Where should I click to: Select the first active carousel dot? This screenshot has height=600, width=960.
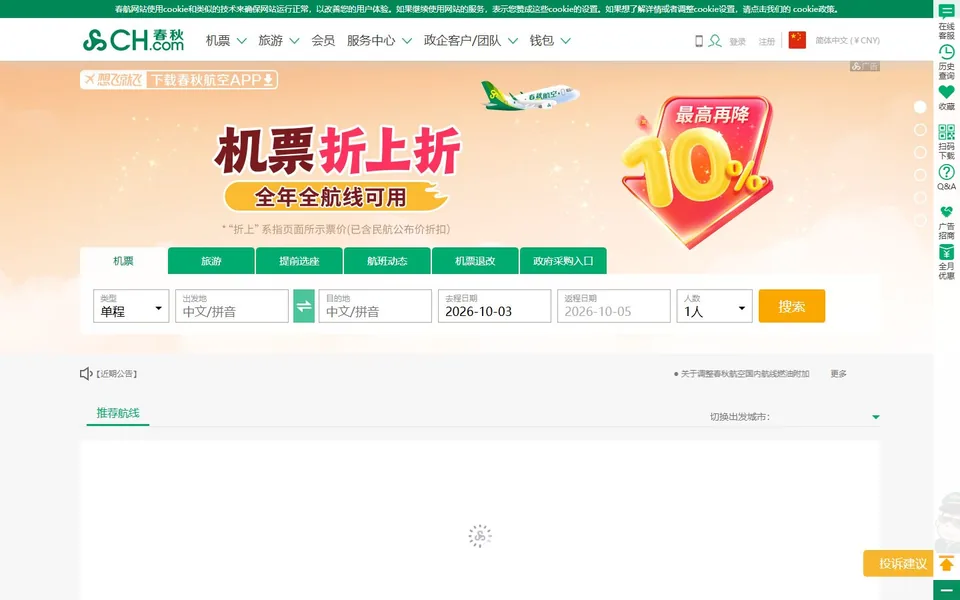point(920,107)
